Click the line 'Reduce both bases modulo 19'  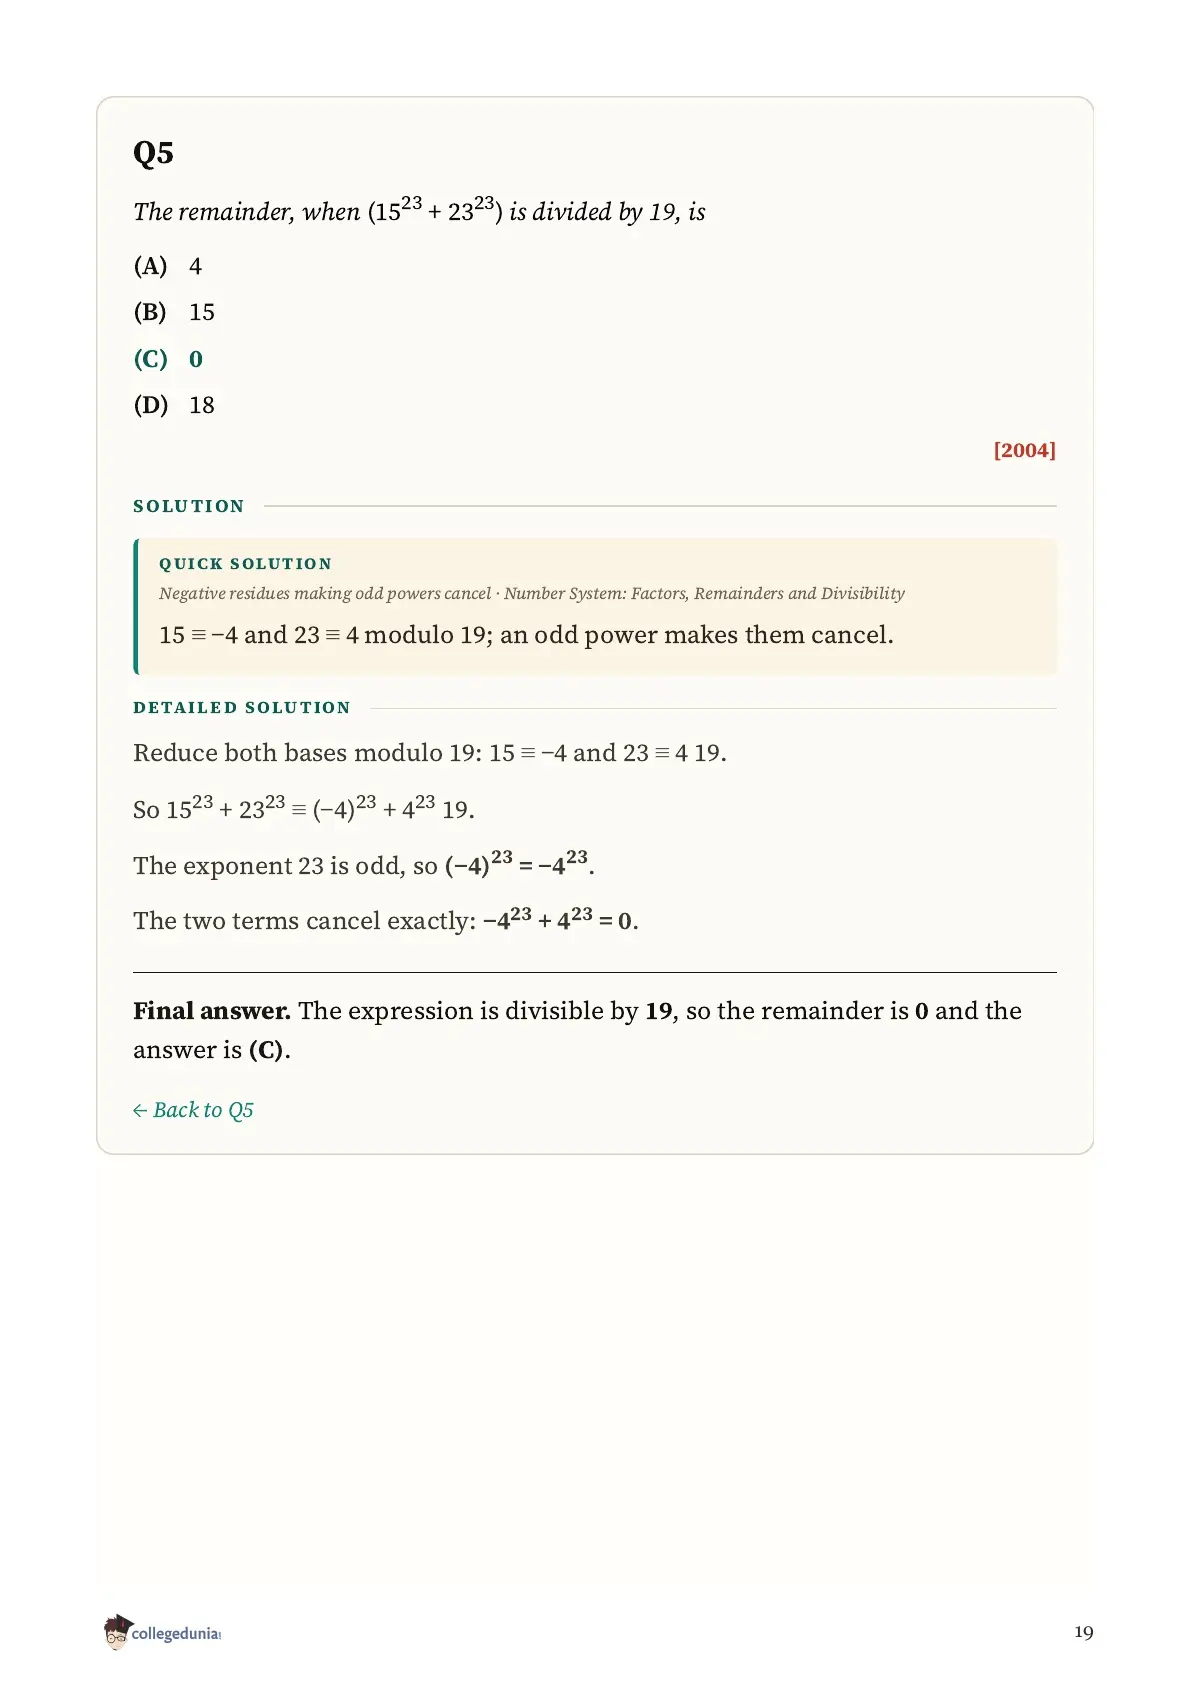(x=430, y=753)
